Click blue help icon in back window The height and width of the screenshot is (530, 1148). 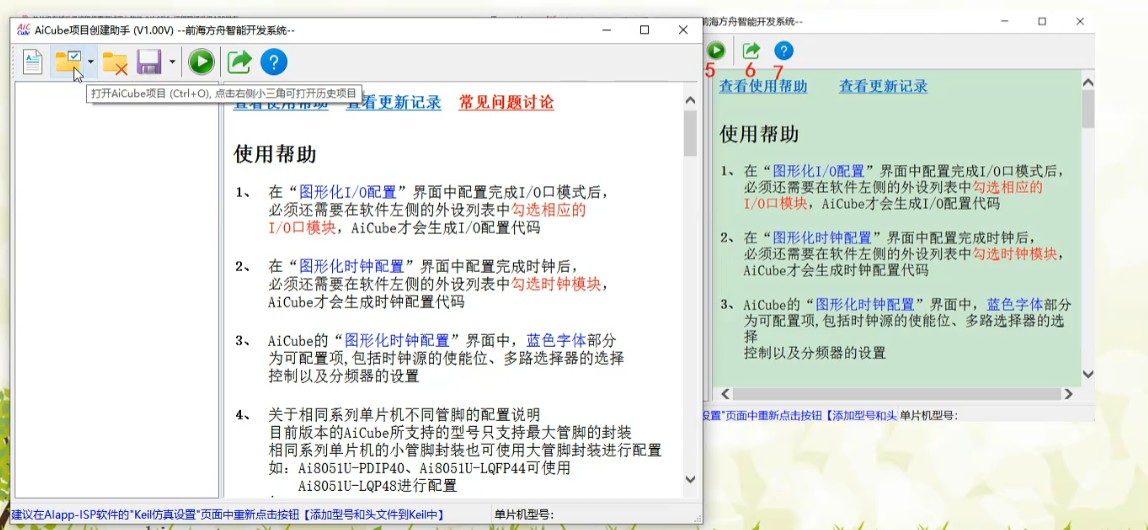point(783,51)
